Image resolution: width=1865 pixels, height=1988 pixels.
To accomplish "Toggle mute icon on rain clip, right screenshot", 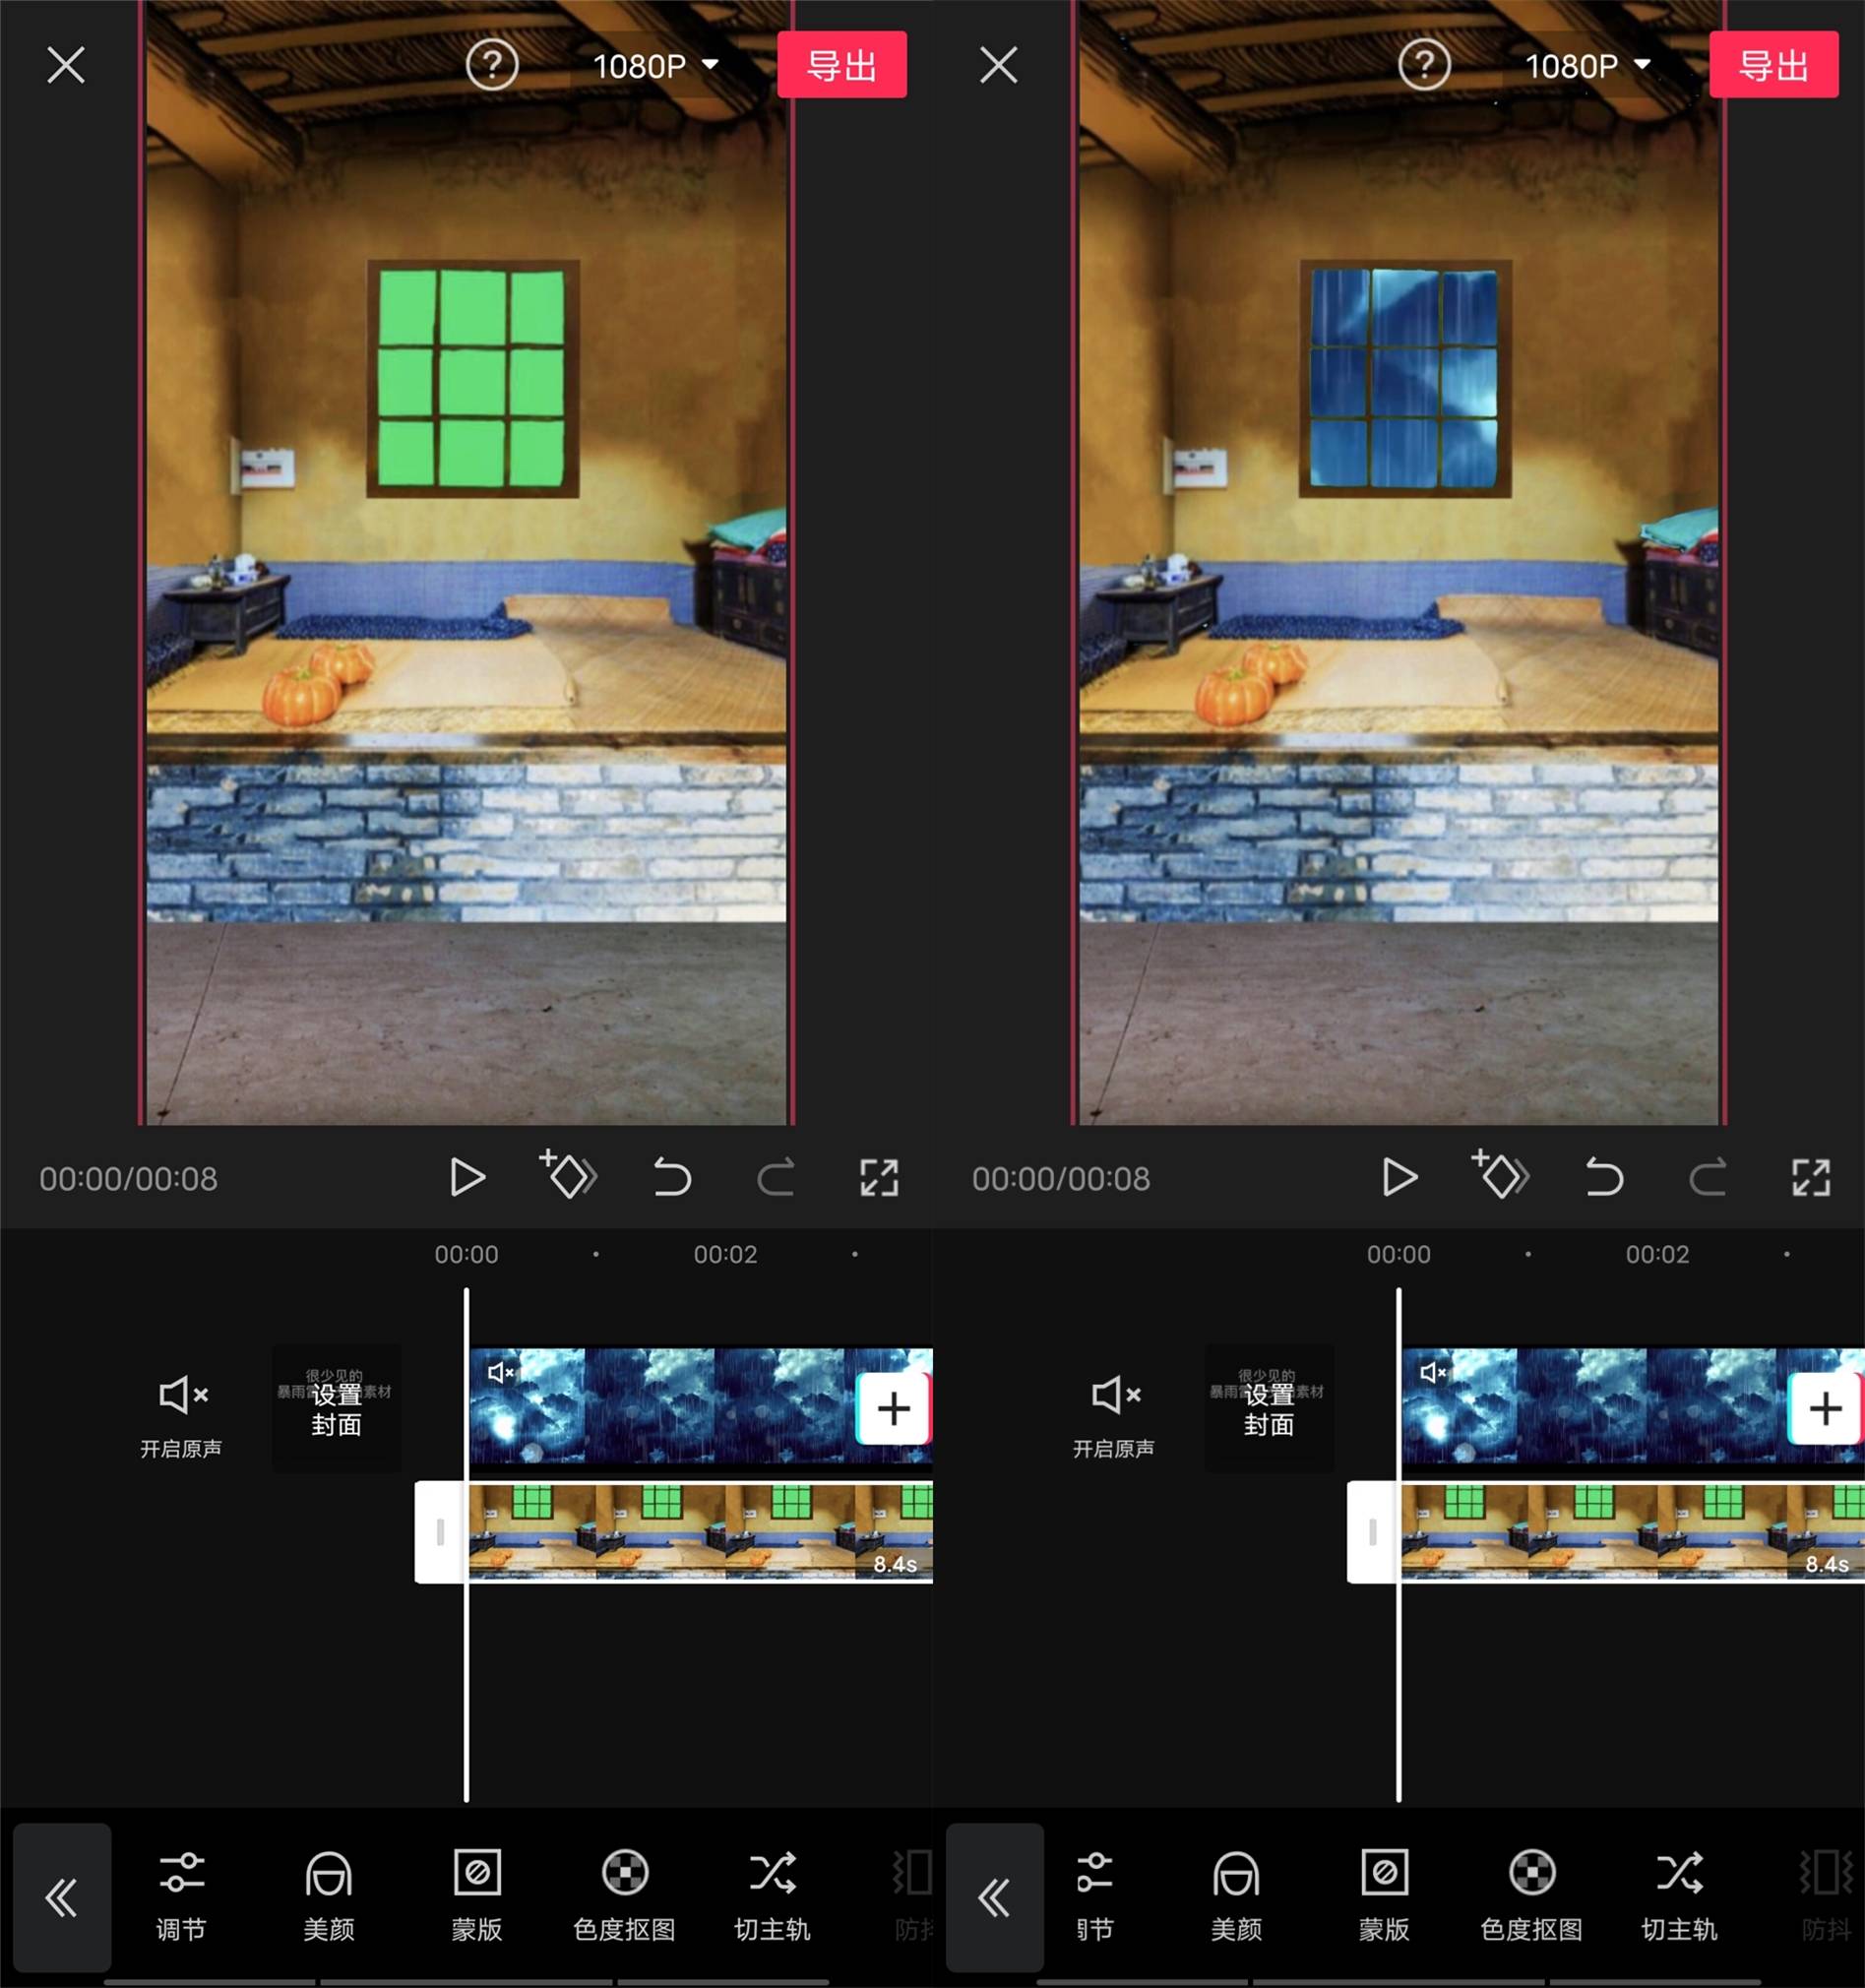I will click(x=1432, y=1372).
